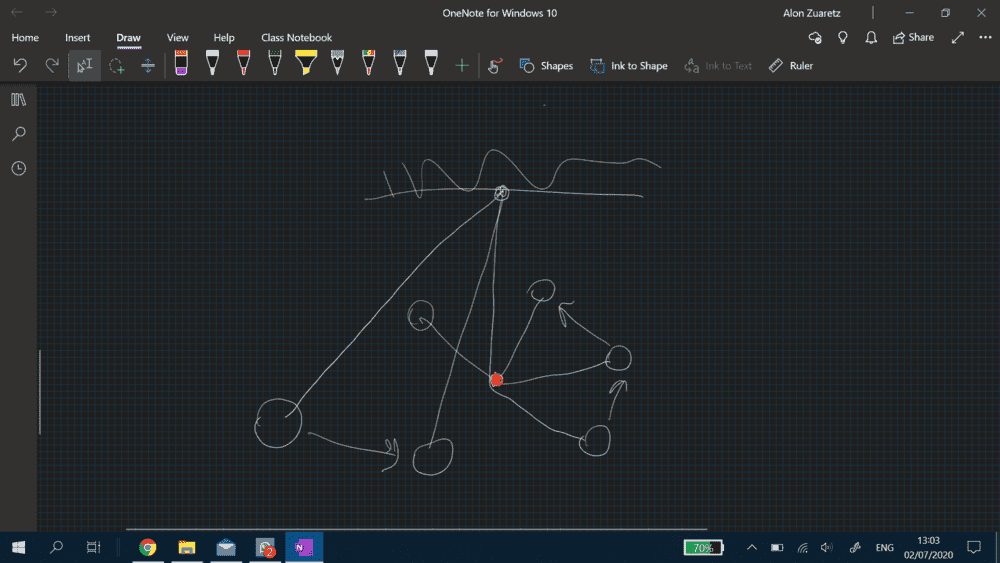Switch to the Insert tab

click(78, 38)
